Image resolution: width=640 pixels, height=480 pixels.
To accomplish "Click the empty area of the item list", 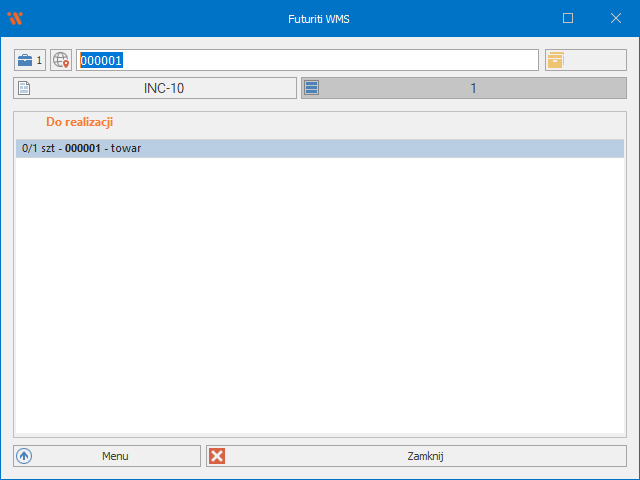I will coord(318,300).
